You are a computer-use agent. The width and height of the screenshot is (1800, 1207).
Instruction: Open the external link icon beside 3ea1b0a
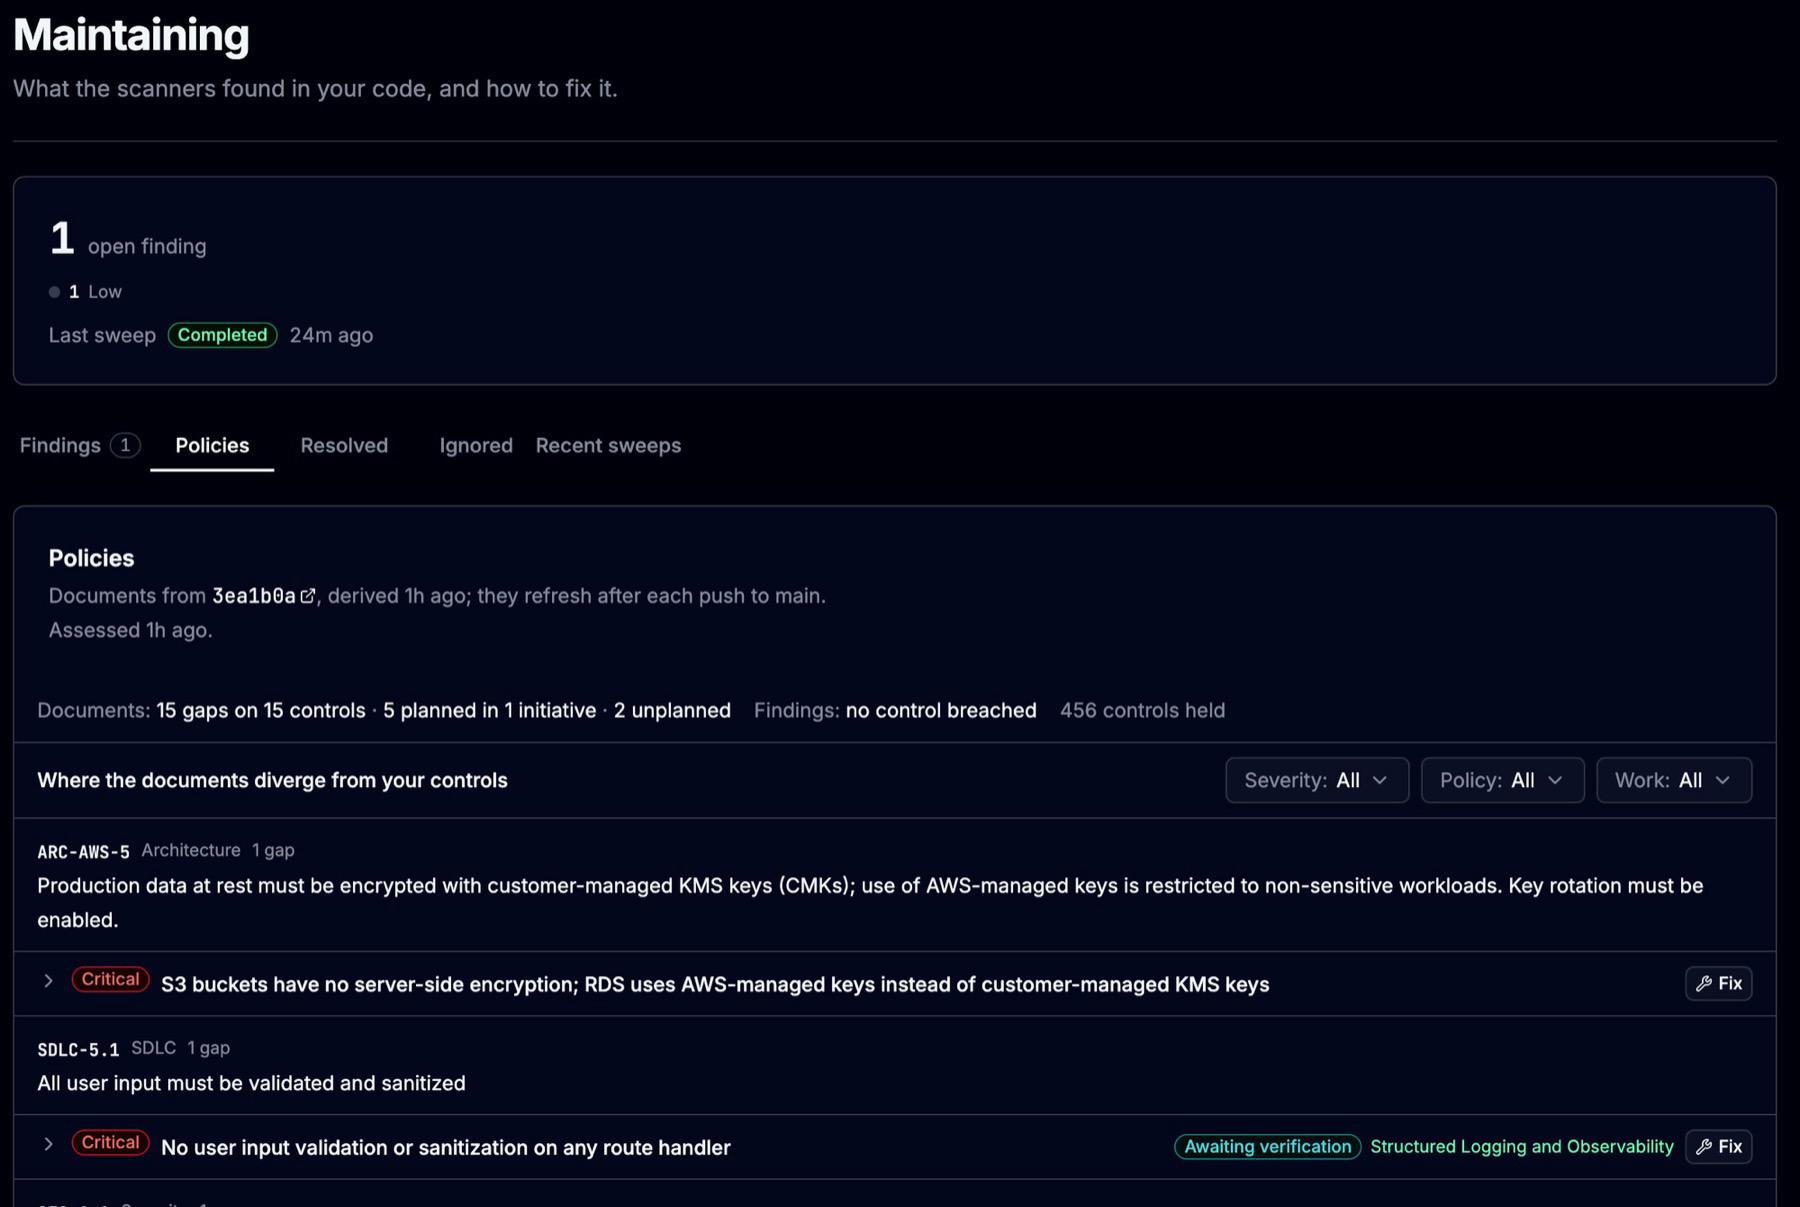pos(308,596)
